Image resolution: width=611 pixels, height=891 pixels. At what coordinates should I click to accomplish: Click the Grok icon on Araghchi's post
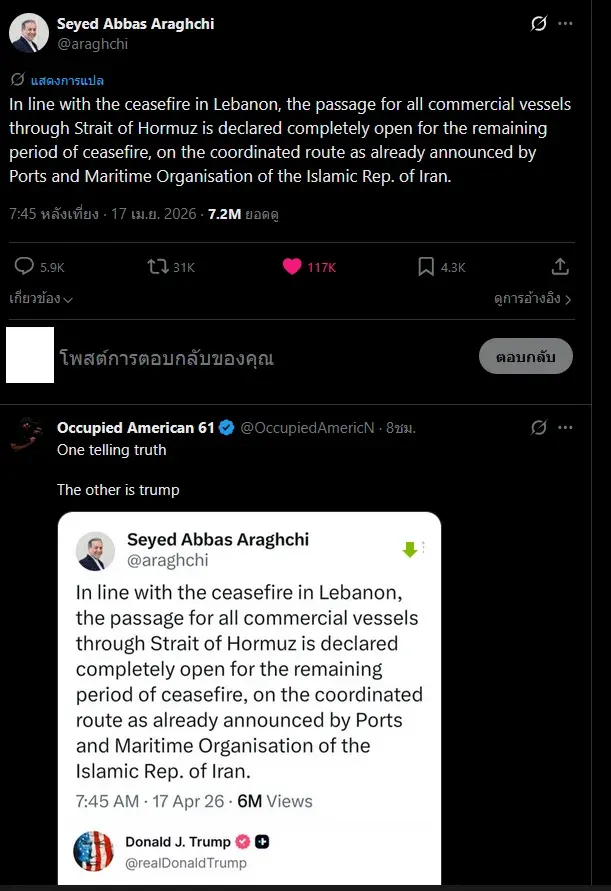539,24
